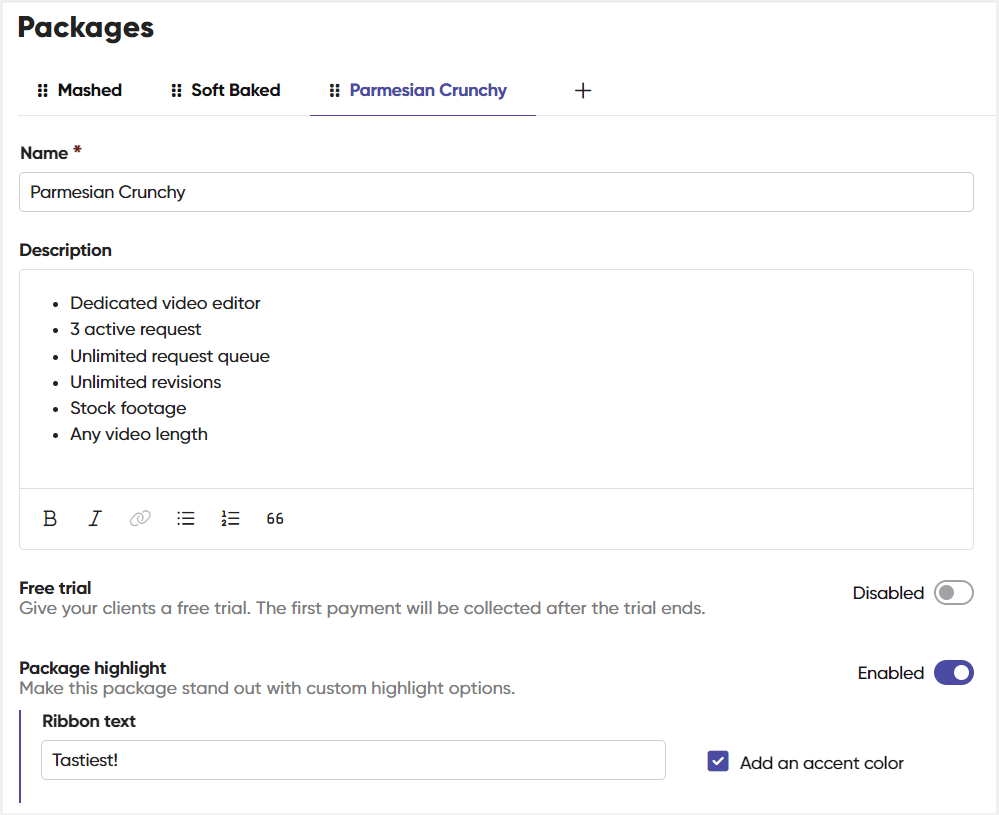Select the 'Enabled' label by Package highlight
This screenshot has width=999, height=815.
[x=891, y=674]
